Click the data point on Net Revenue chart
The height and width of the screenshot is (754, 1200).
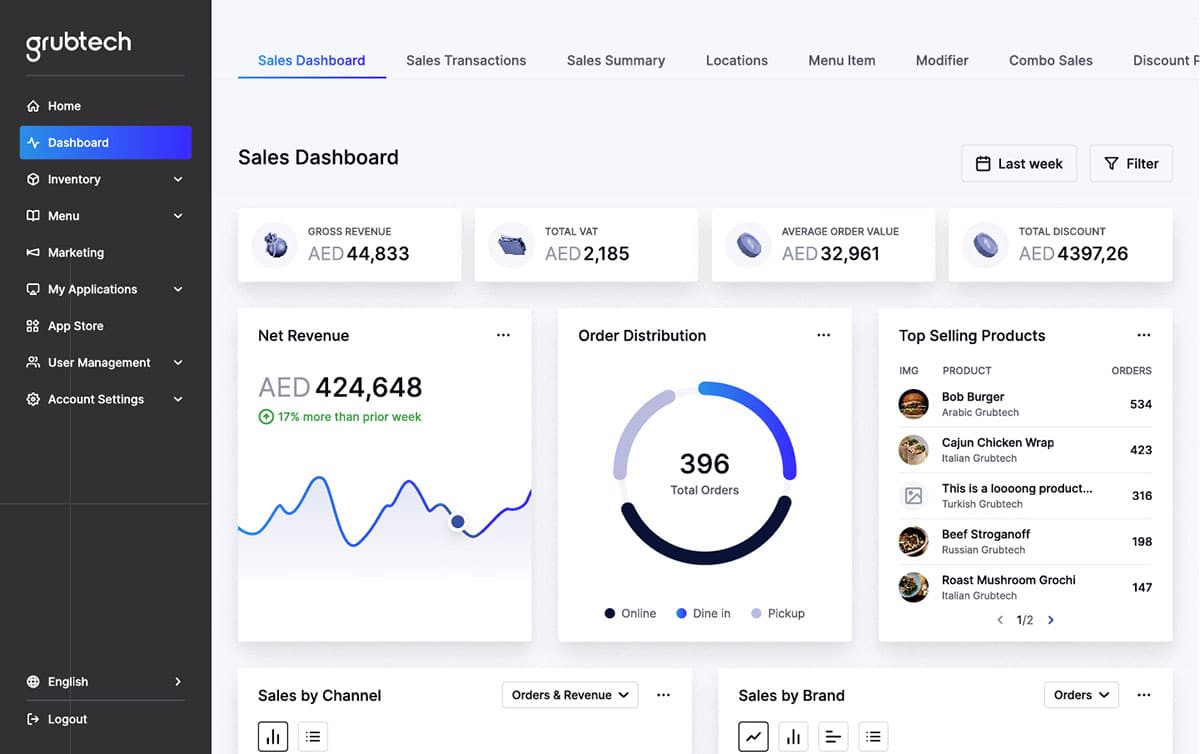click(458, 521)
